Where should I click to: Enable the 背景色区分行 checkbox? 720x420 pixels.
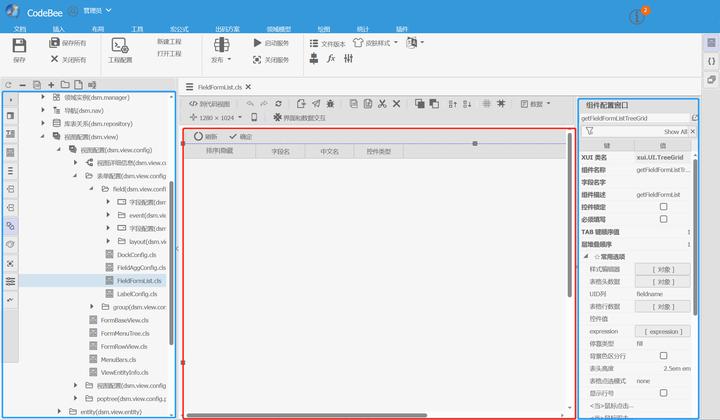(x=663, y=355)
